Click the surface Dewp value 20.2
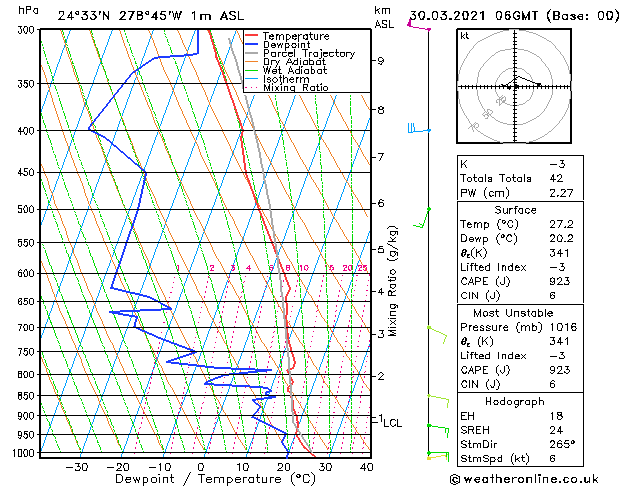 pyautogui.click(x=561, y=239)
